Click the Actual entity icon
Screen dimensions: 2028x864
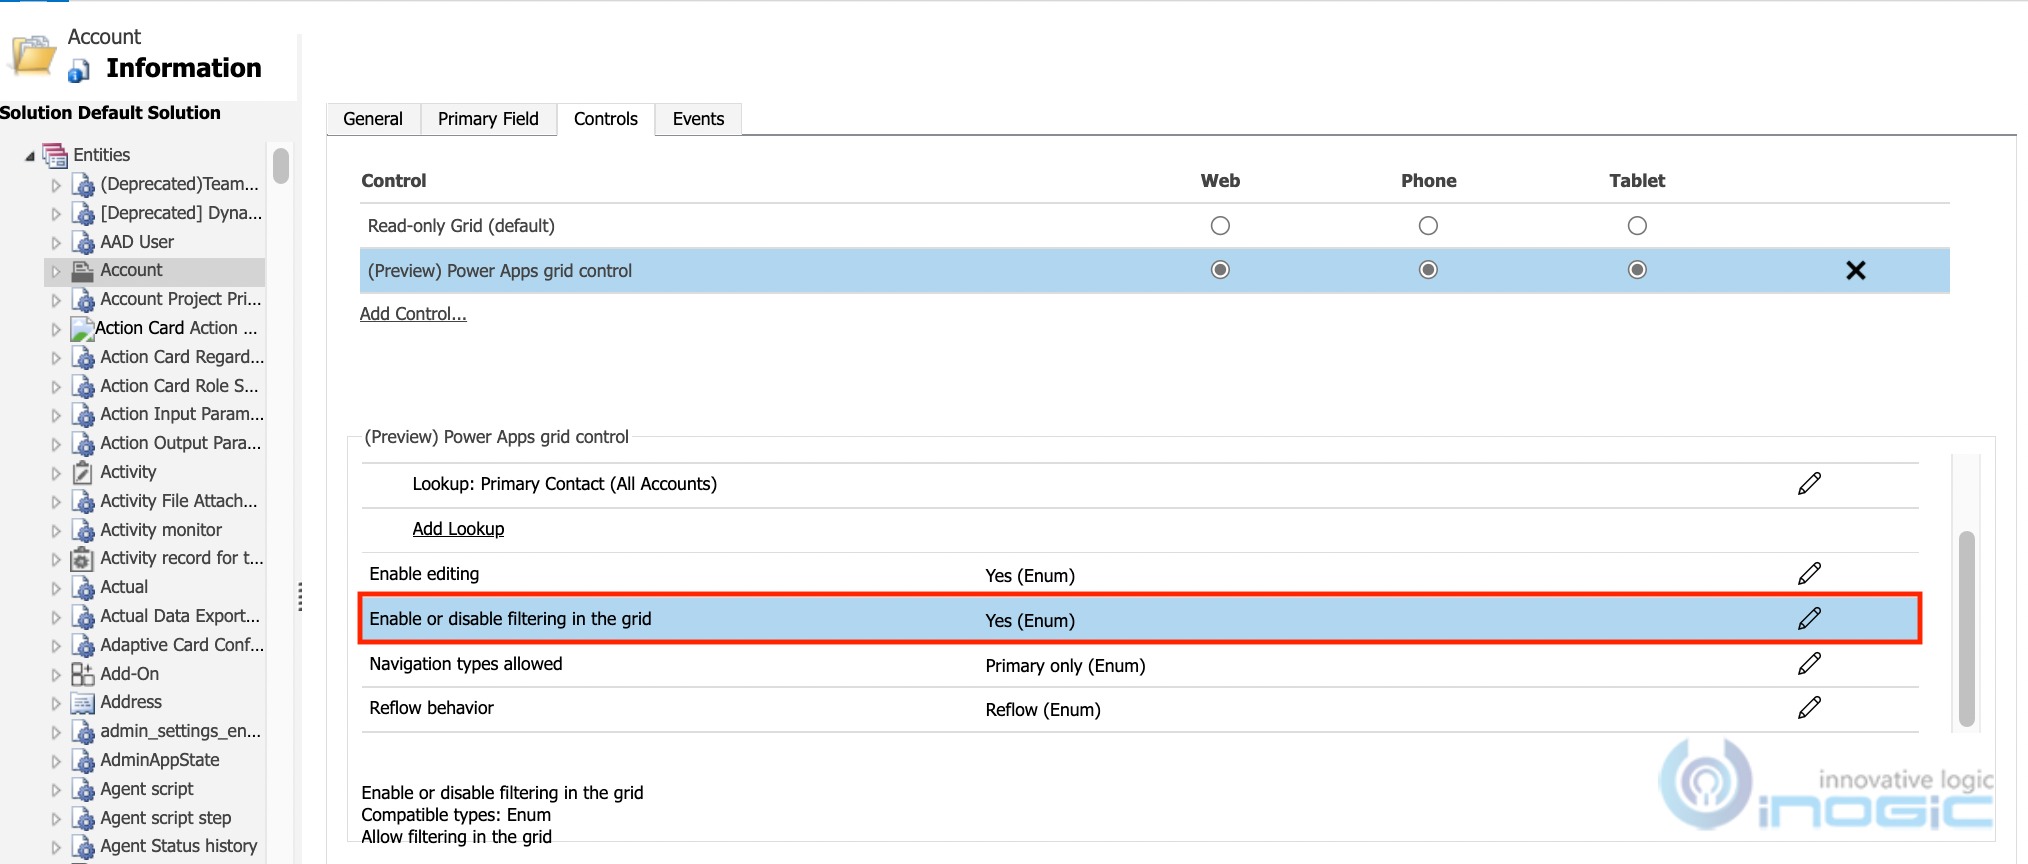pos(83,588)
